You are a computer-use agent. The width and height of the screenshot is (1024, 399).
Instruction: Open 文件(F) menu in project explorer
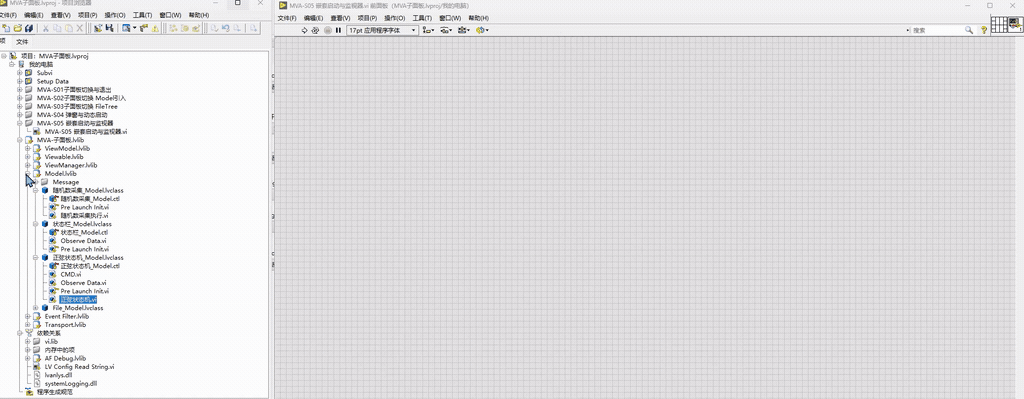(x=8, y=15)
